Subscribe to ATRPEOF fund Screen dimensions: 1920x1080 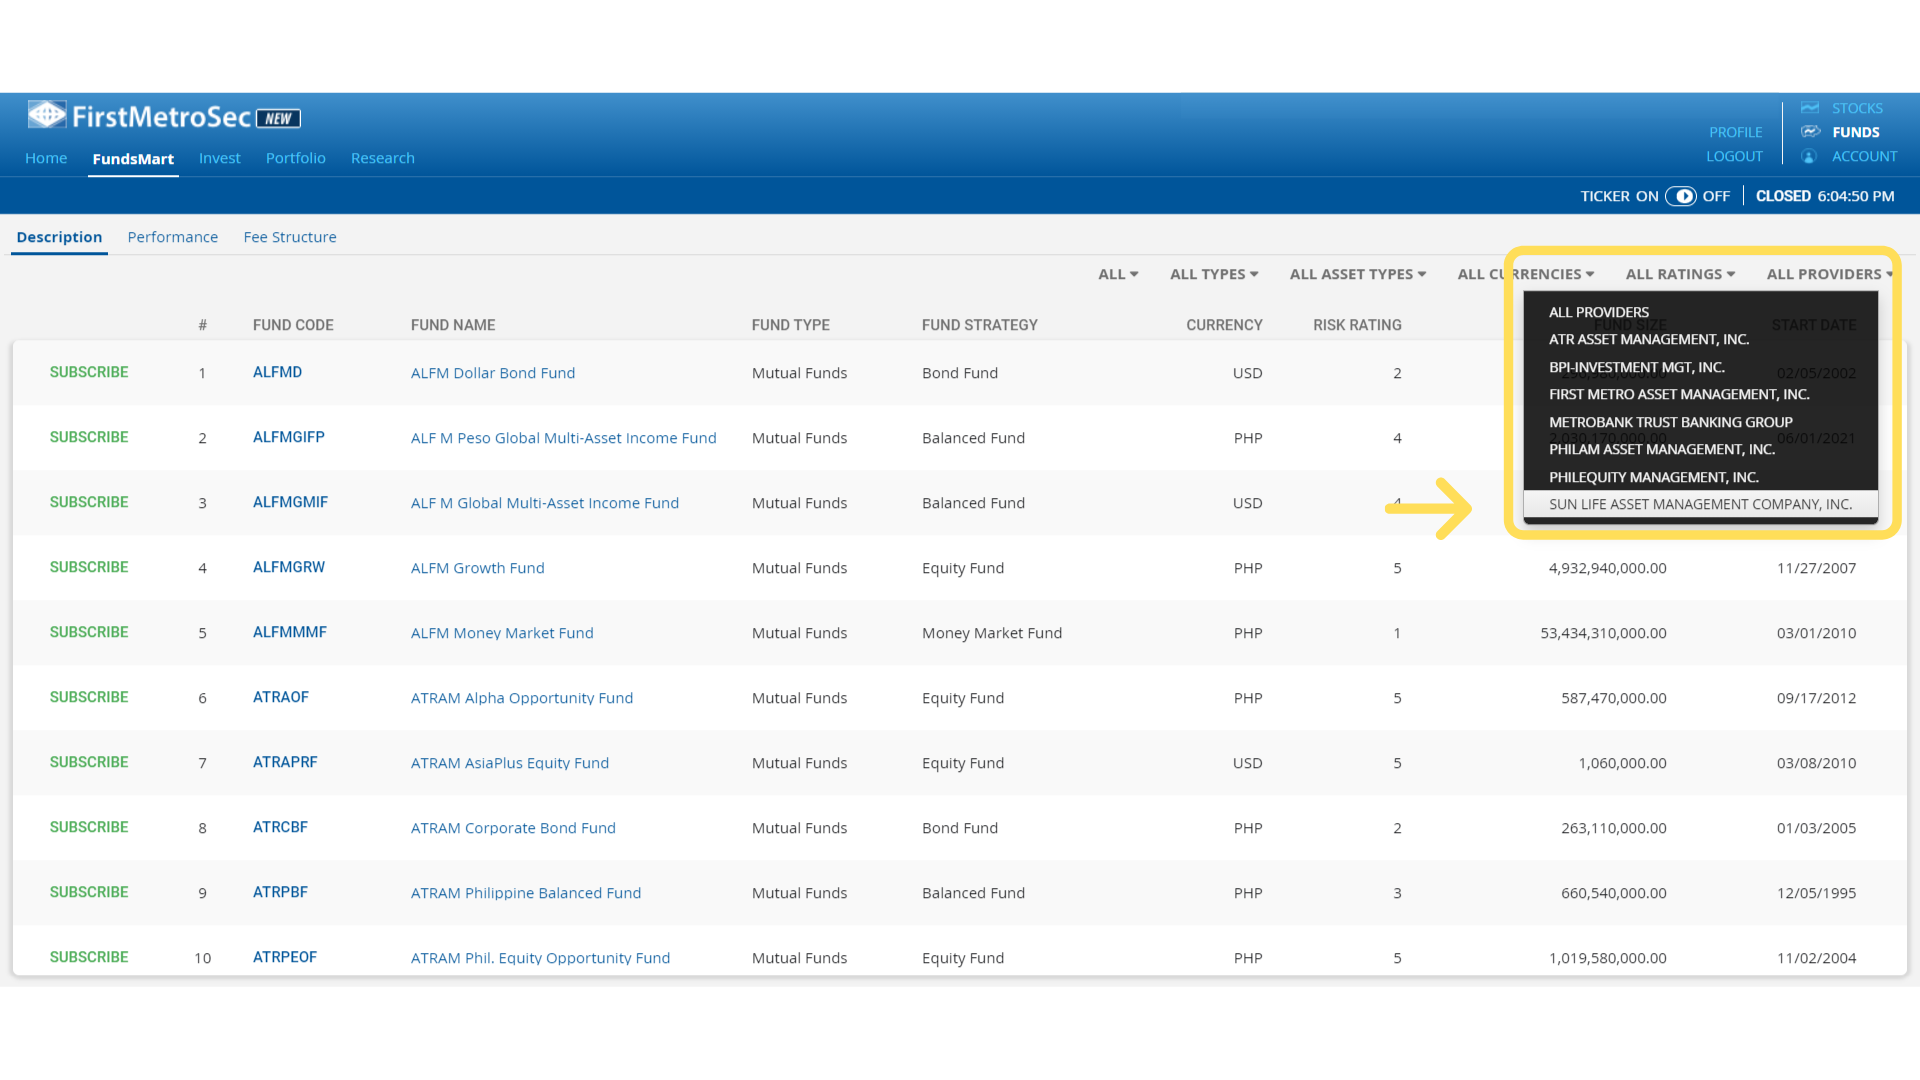[89, 957]
